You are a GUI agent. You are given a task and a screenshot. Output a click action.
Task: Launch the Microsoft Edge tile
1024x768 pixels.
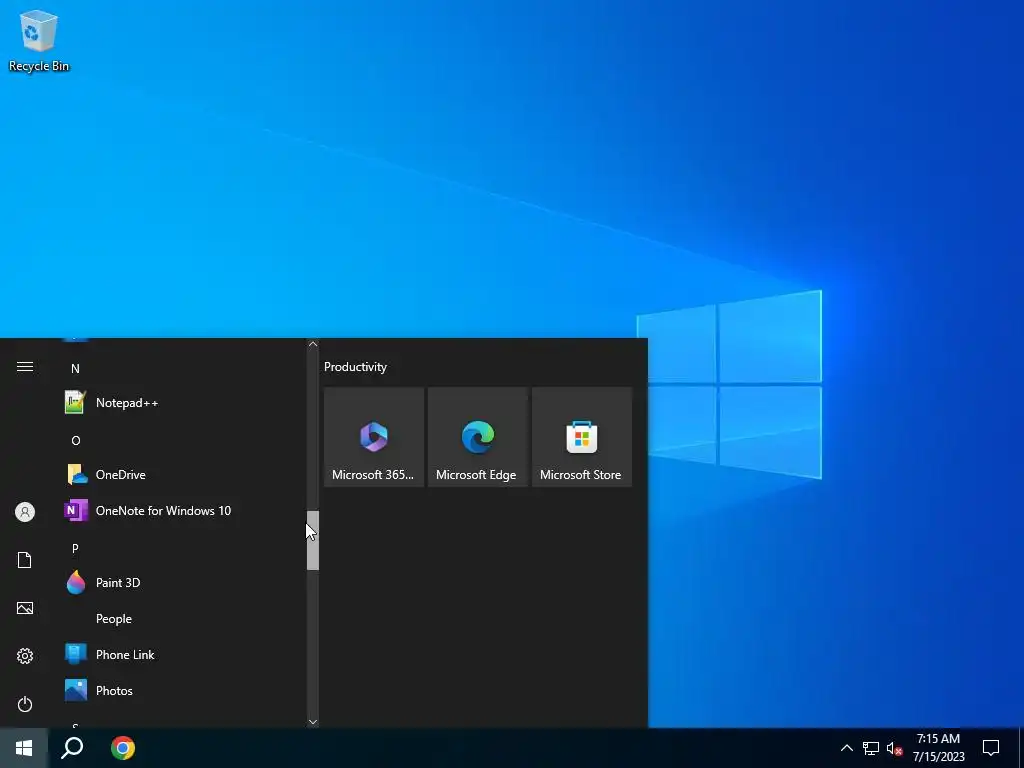coord(477,437)
